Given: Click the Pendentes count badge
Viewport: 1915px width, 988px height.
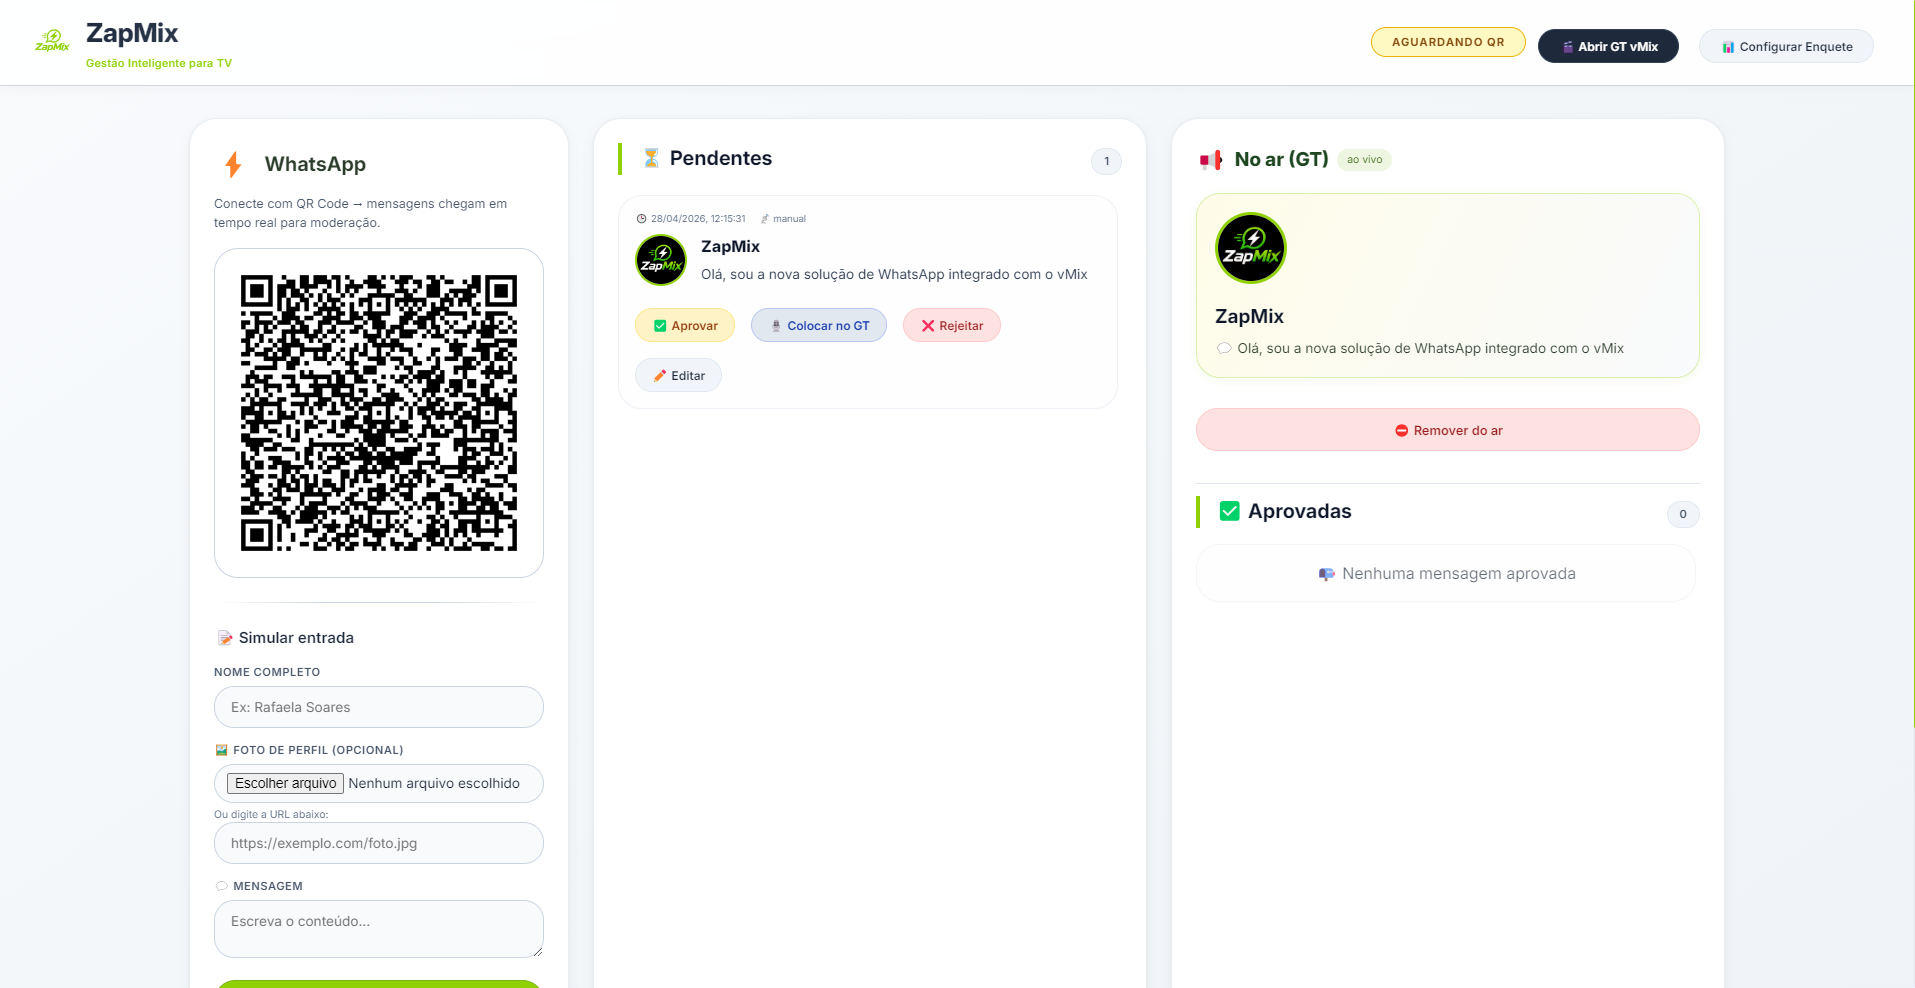Looking at the screenshot, I should pyautogui.click(x=1106, y=161).
